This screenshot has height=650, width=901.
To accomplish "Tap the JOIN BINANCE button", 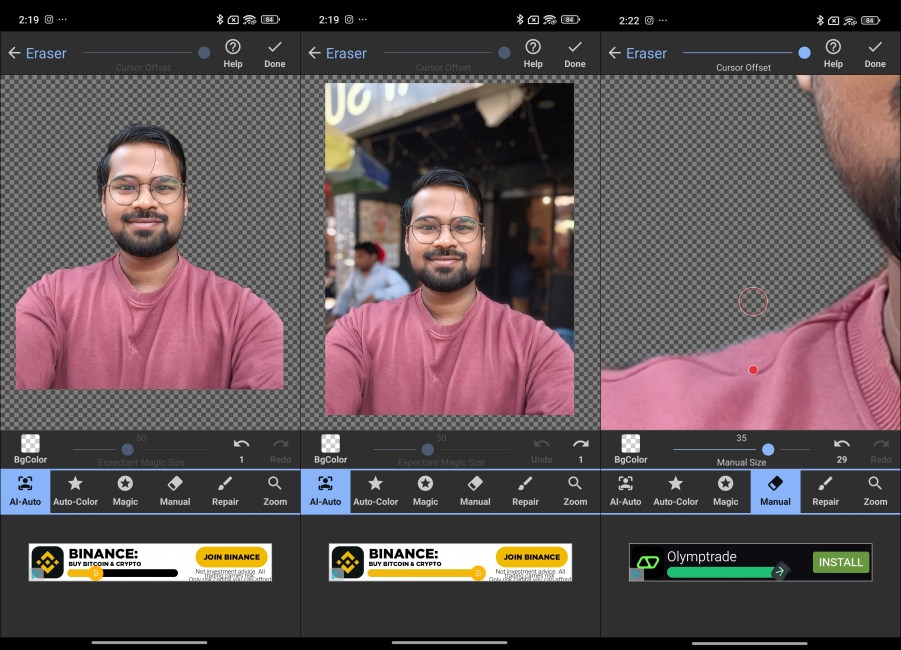I will pos(232,556).
